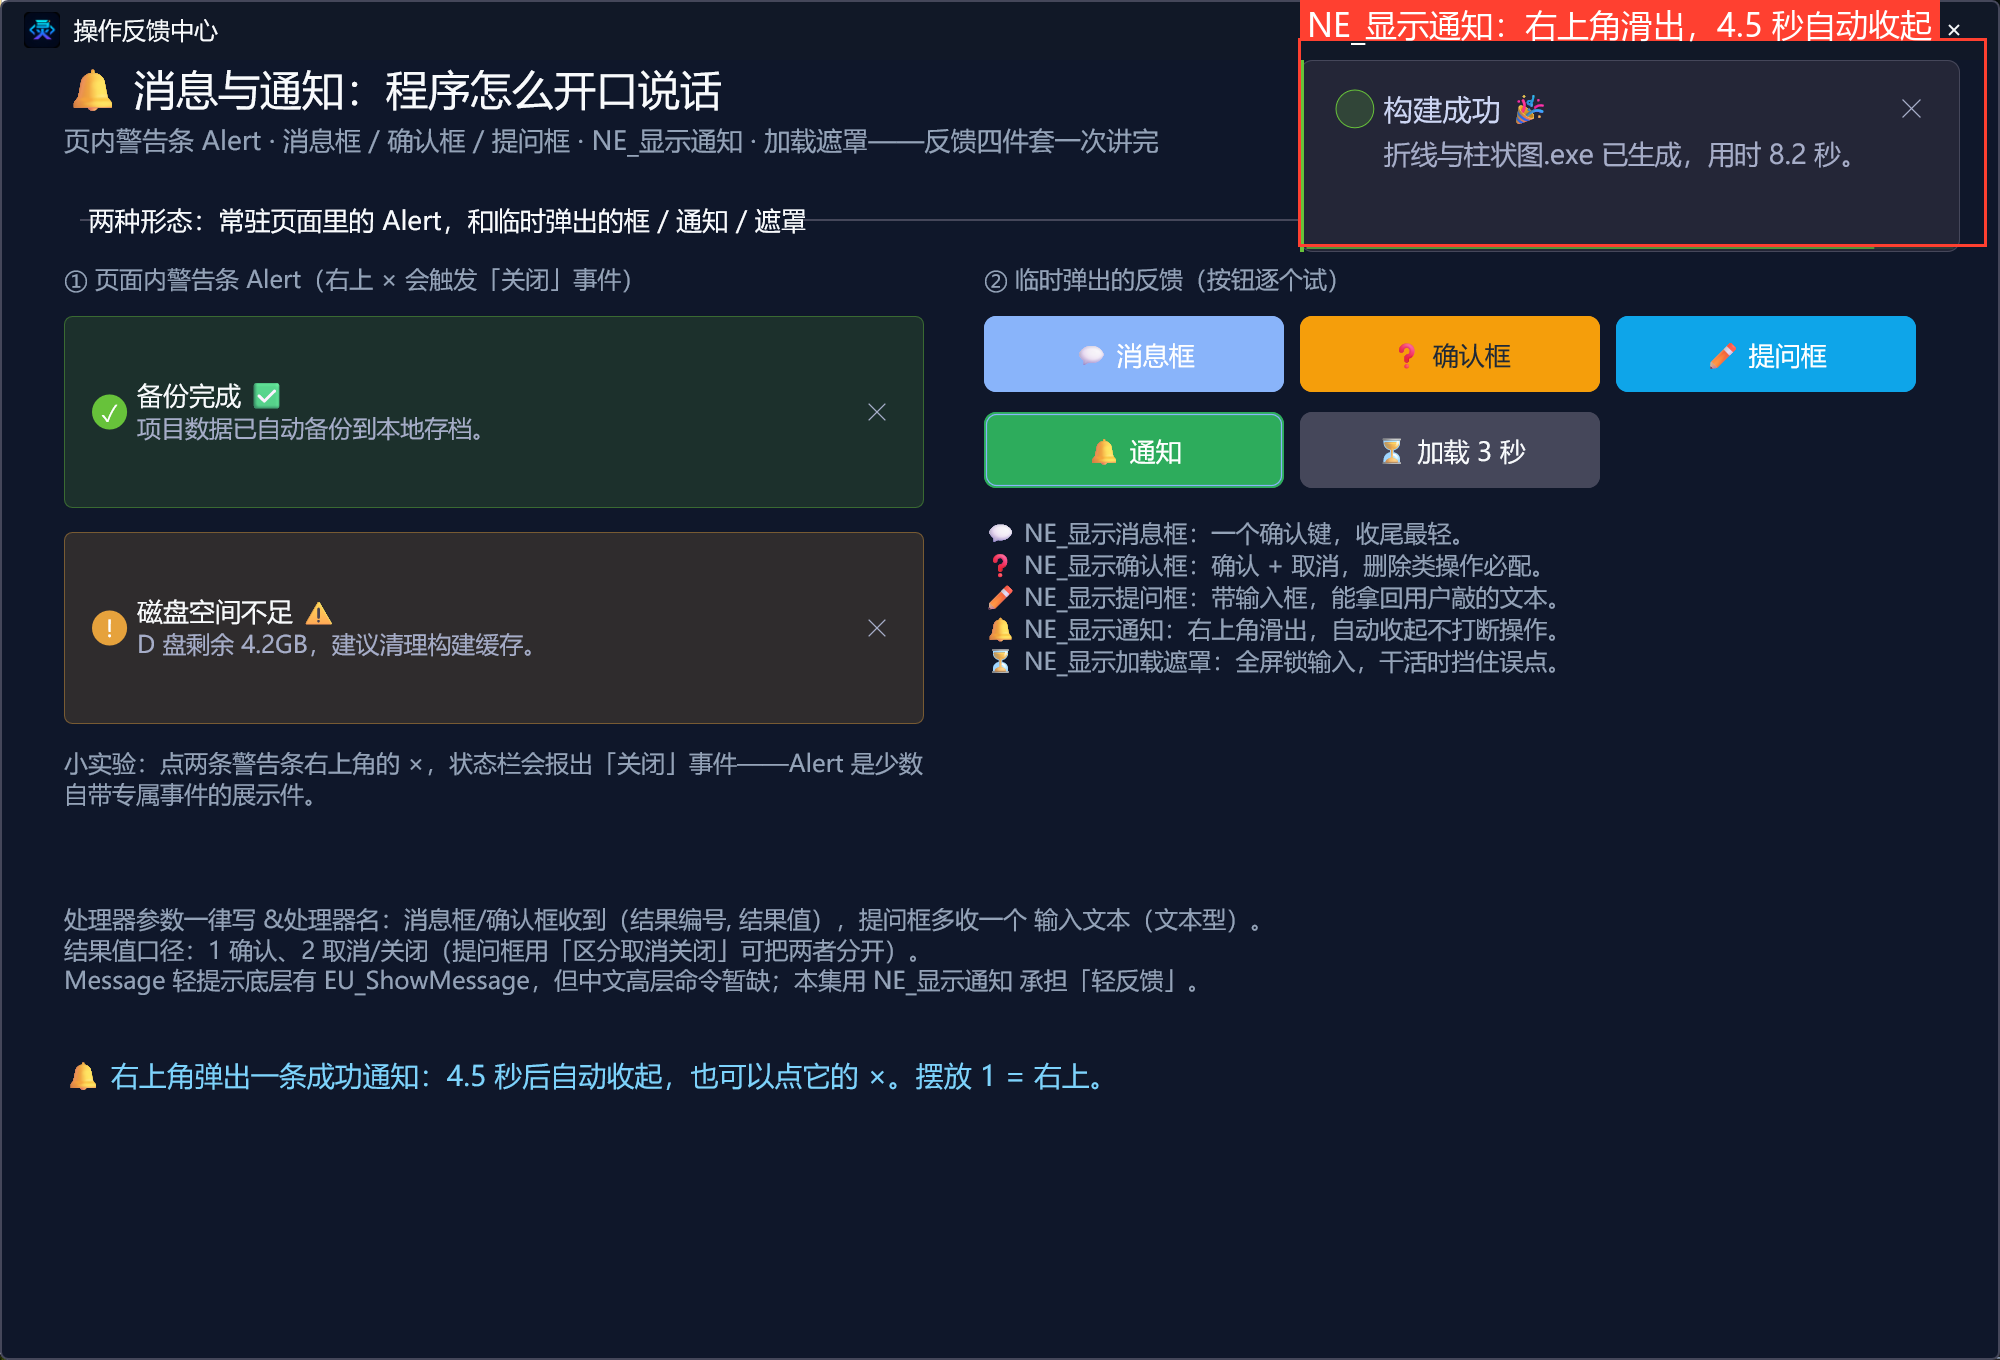Click the app logo icon beside 操作反馈中心
This screenshot has height=1360, width=2000.
pos(42,30)
